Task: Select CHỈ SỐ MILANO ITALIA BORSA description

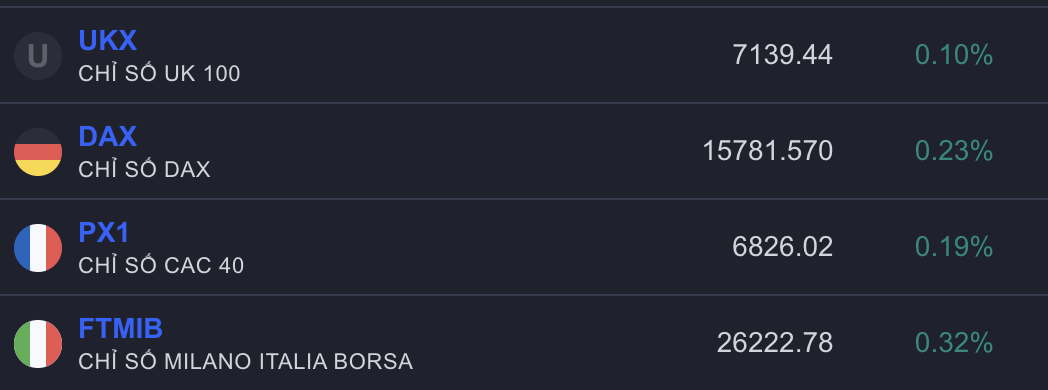Action: 245,361
